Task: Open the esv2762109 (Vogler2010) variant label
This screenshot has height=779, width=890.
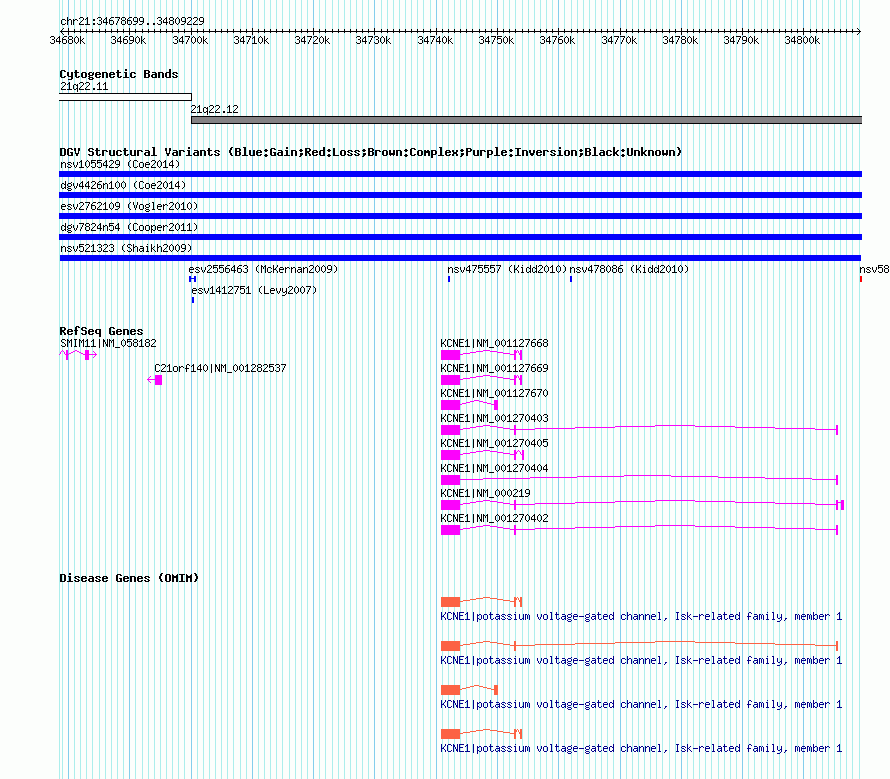Action: [129, 206]
